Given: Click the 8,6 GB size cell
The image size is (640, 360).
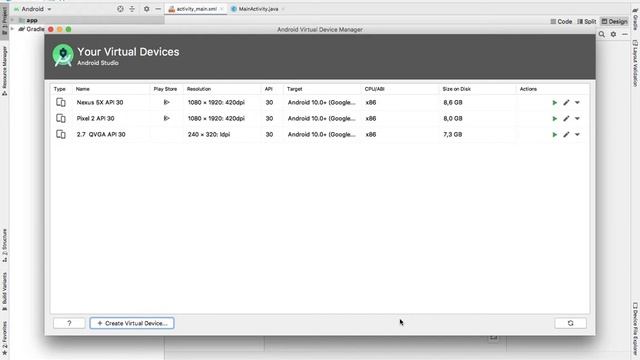Looking at the screenshot, I should point(453,102).
